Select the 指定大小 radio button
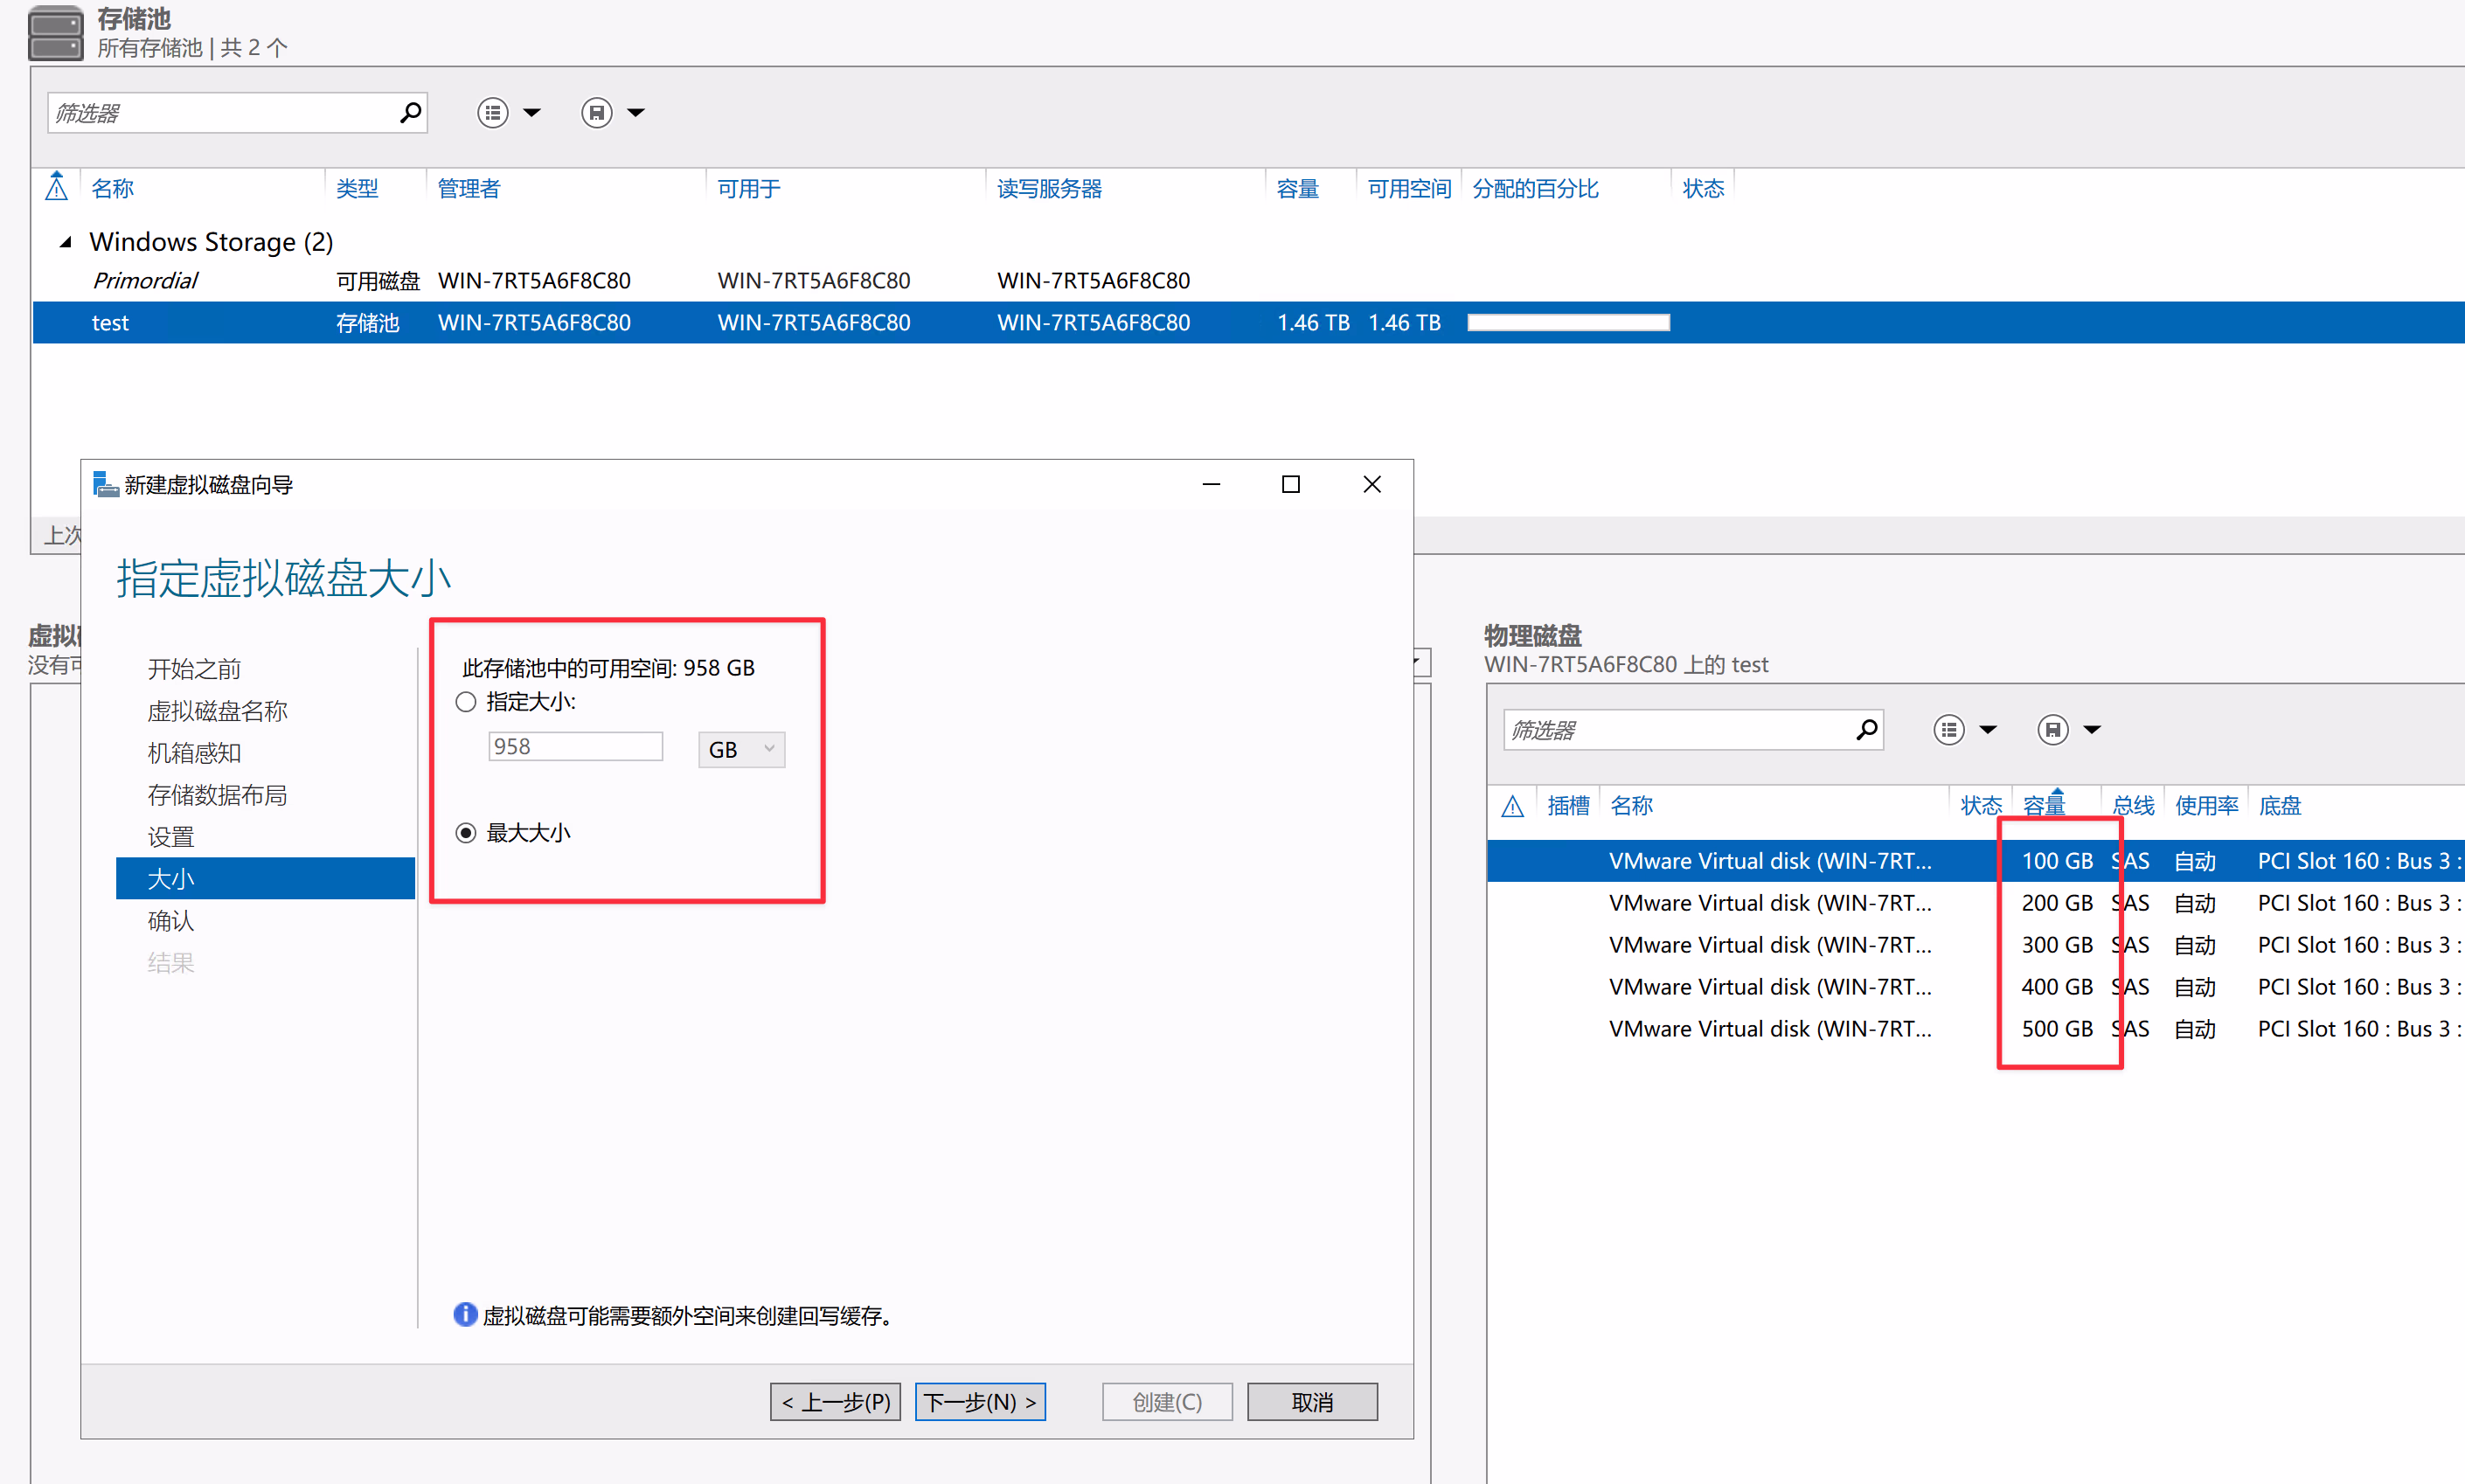This screenshot has width=2465, height=1484. (466, 702)
